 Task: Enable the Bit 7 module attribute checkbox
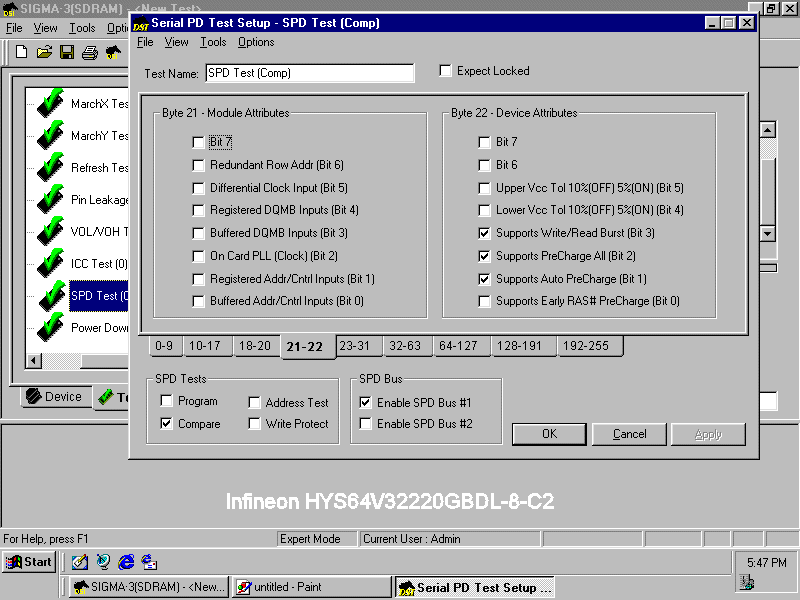point(198,142)
